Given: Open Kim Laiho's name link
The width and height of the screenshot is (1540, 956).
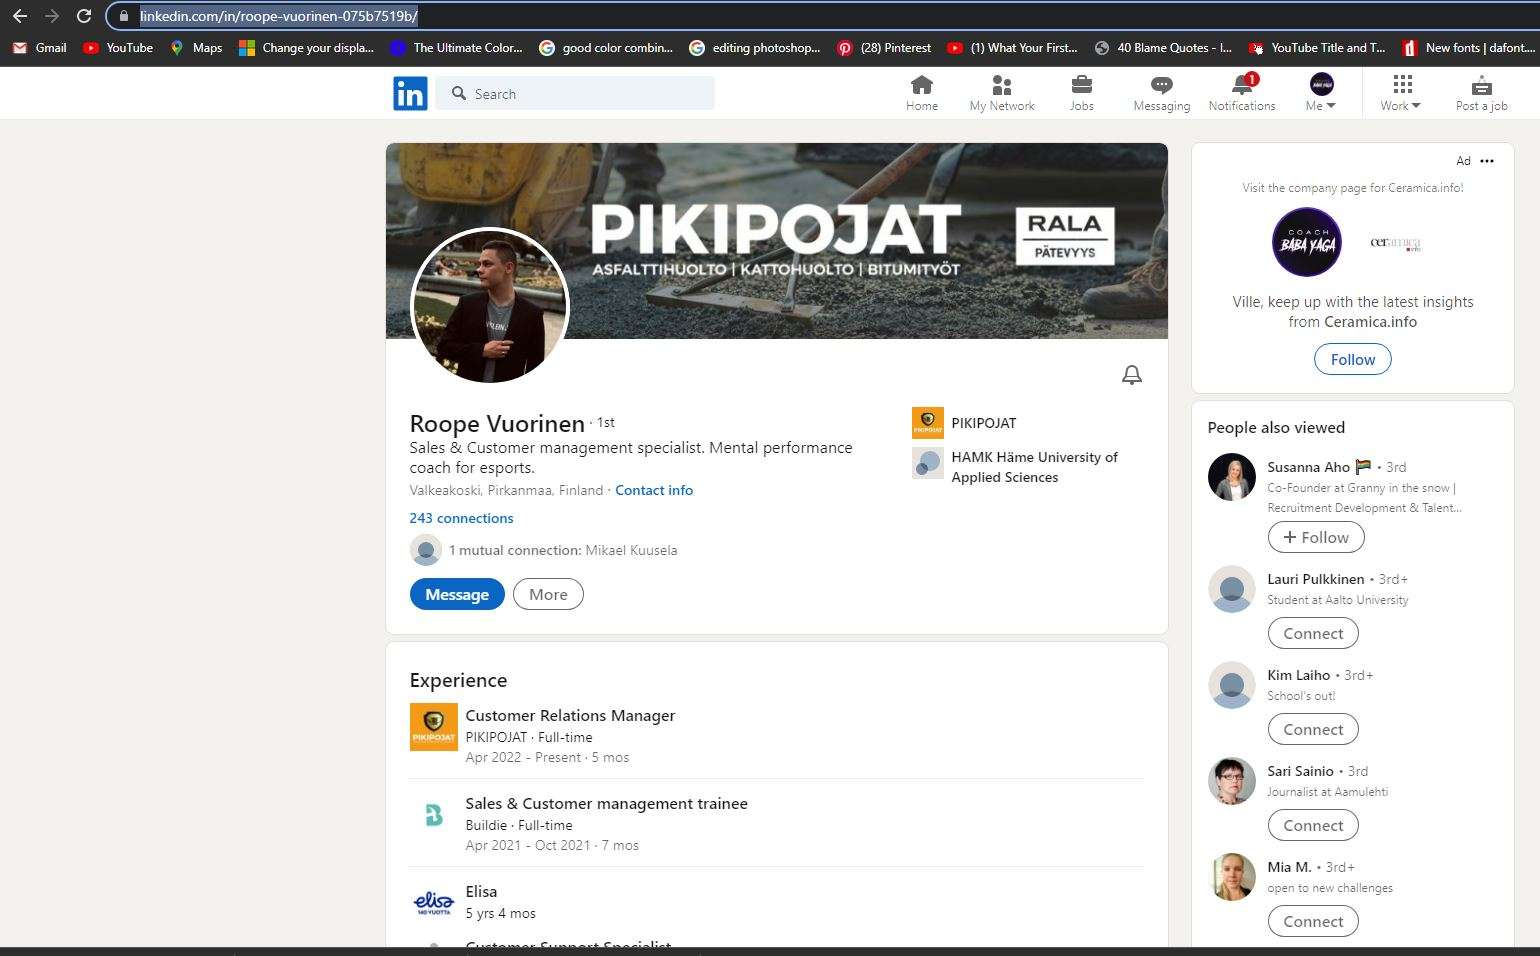Looking at the screenshot, I should (x=1298, y=675).
